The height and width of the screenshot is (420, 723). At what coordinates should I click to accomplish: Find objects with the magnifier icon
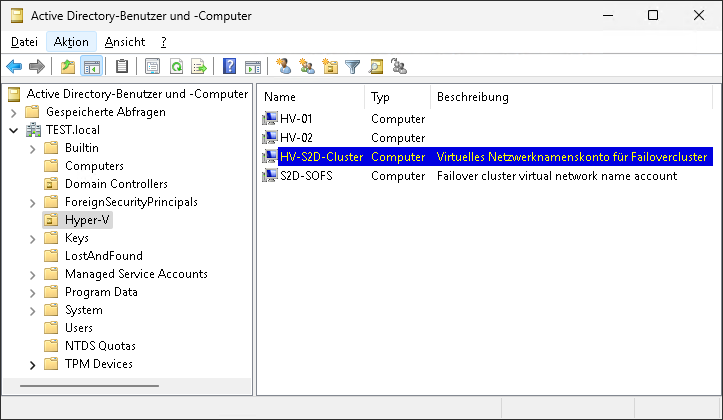376,67
